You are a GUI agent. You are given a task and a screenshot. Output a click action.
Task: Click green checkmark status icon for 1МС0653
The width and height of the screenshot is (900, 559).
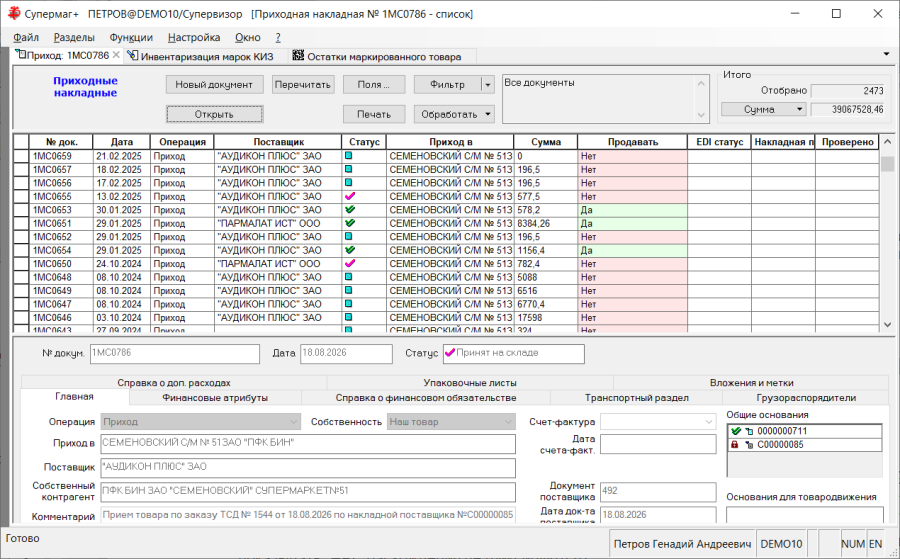[x=350, y=209]
